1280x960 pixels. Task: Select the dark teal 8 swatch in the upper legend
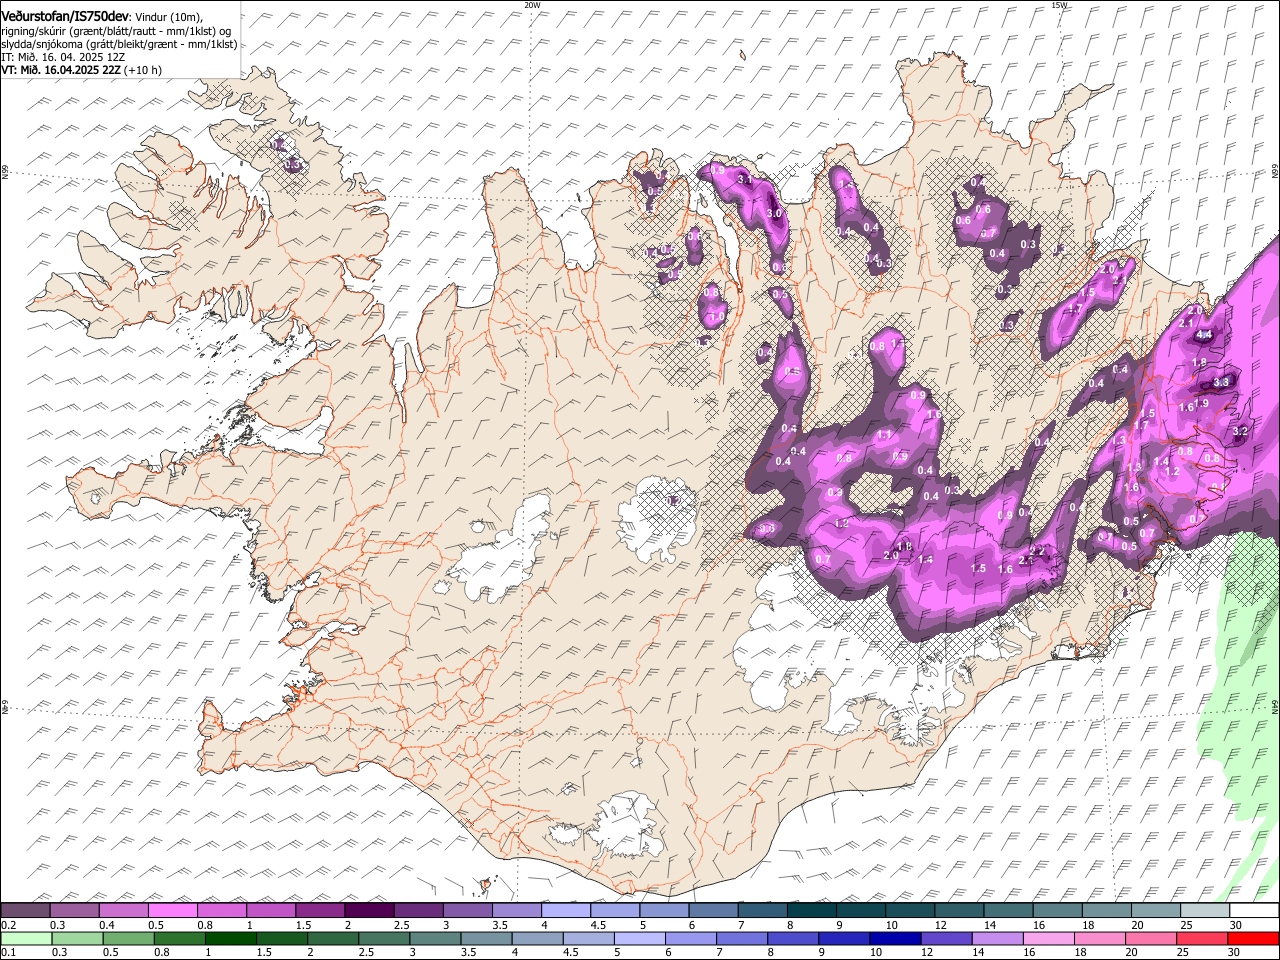click(x=811, y=910)
